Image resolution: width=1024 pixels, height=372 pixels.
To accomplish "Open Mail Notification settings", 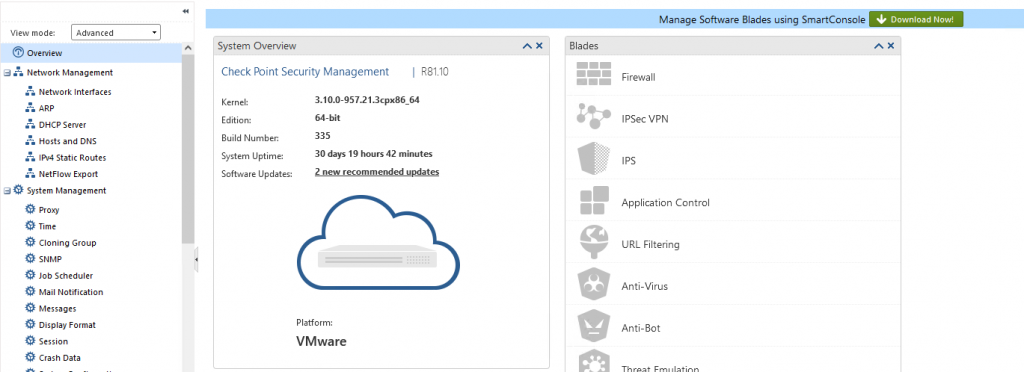I will (71, 292).
